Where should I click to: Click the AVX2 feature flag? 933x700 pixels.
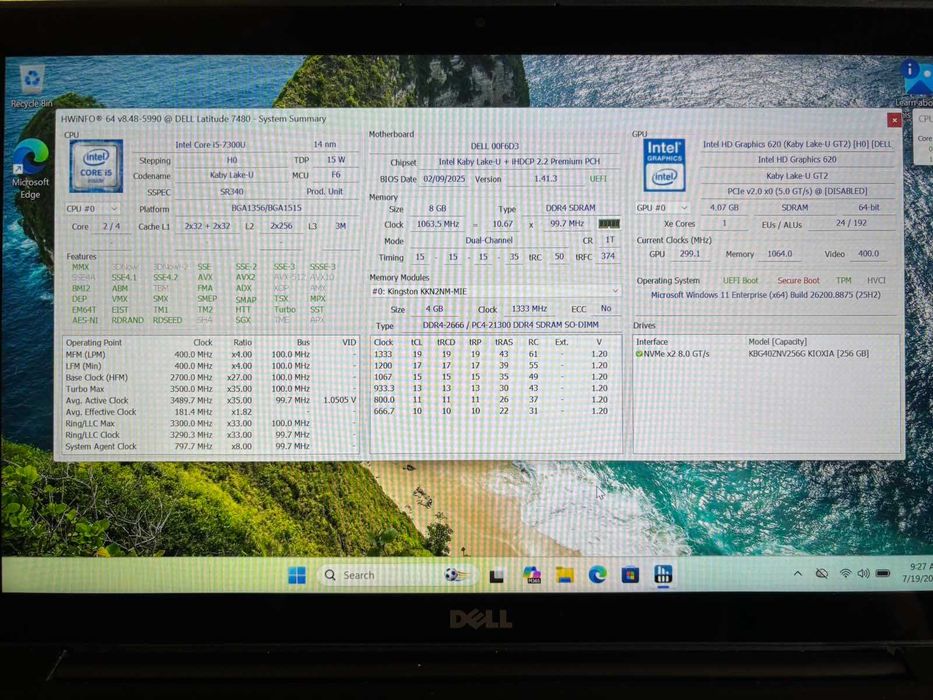click(x=245, y=277)
